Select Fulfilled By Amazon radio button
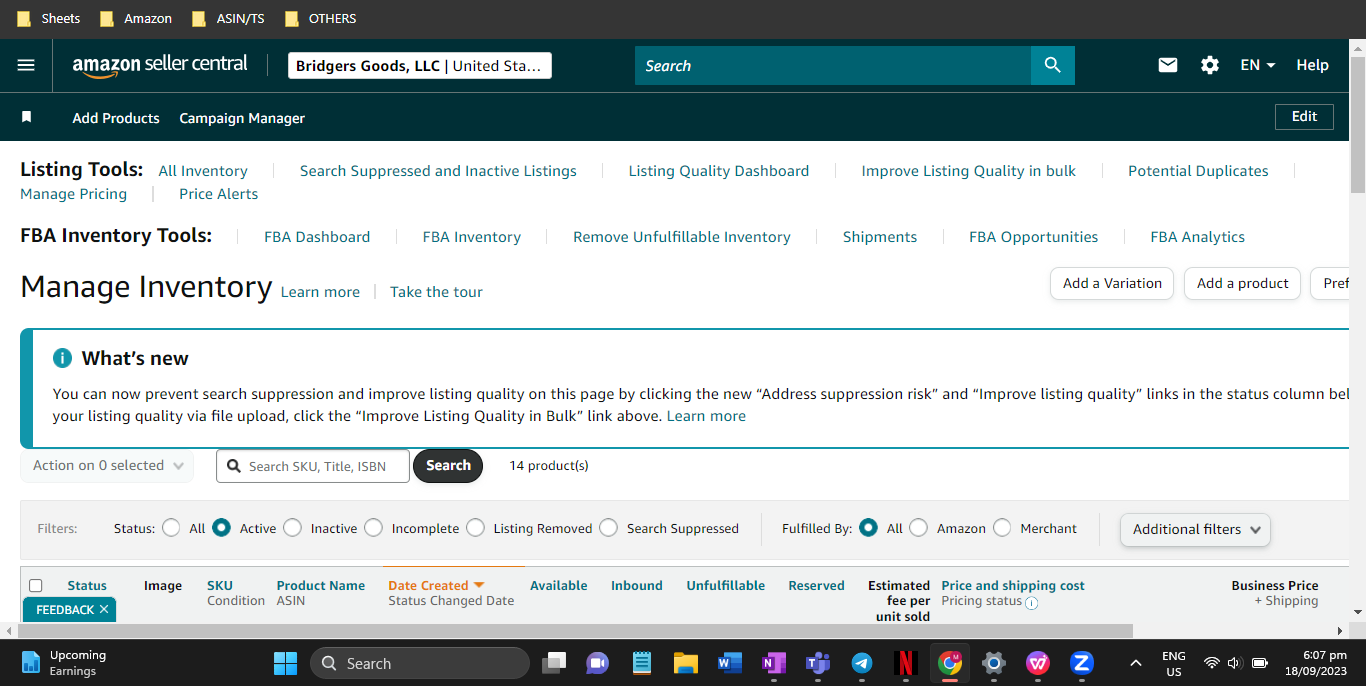 click(x=918, y=527)
